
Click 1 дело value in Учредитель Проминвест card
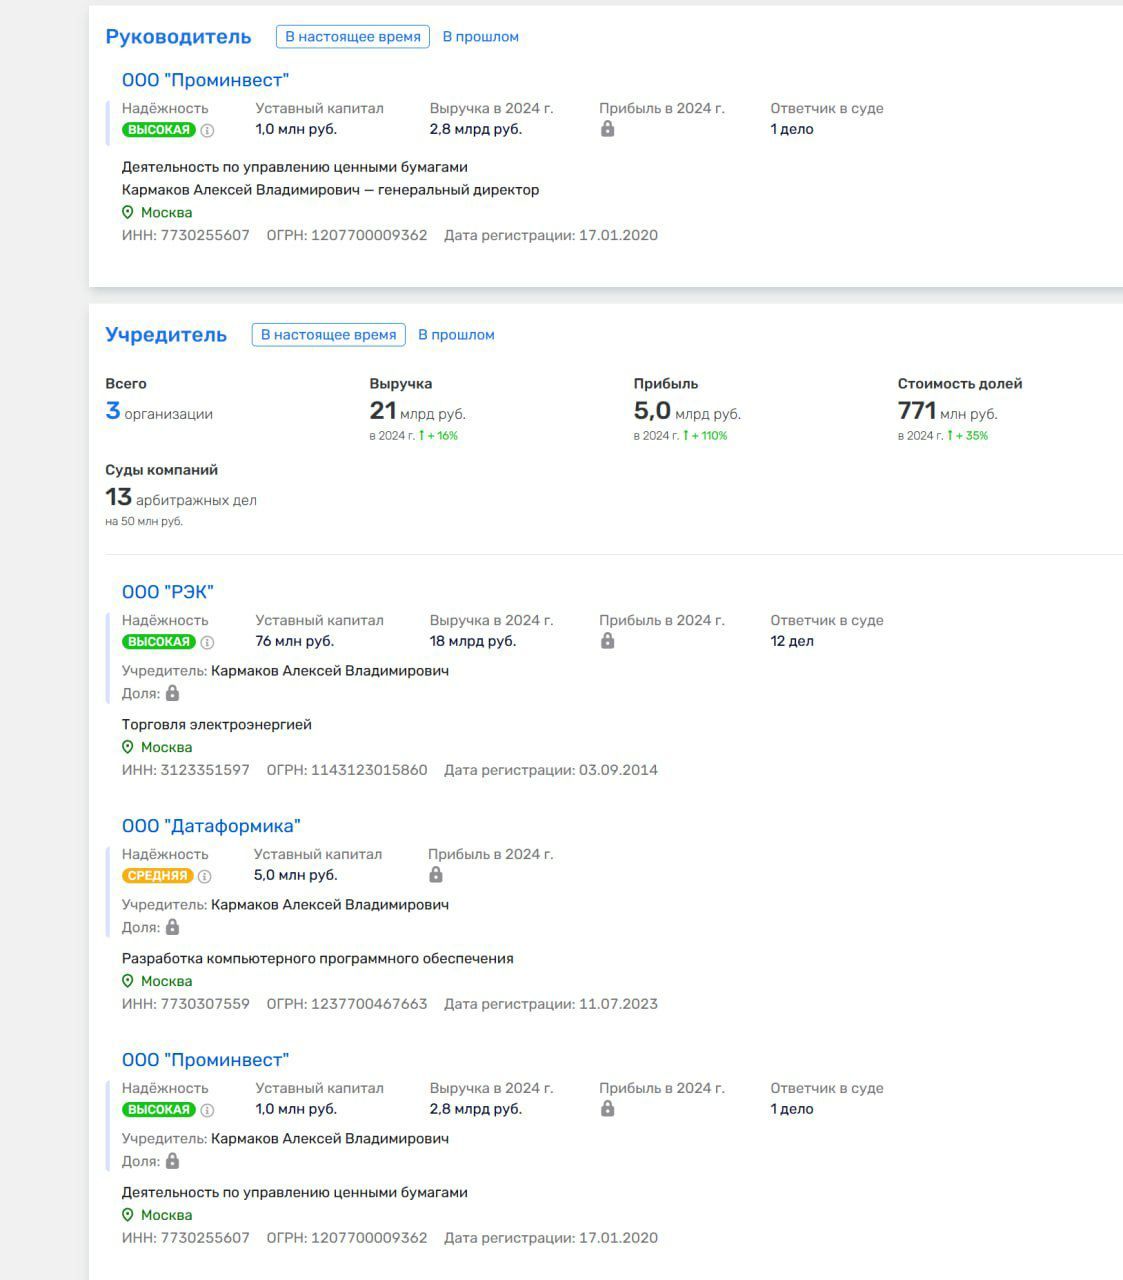(792, 1109)
